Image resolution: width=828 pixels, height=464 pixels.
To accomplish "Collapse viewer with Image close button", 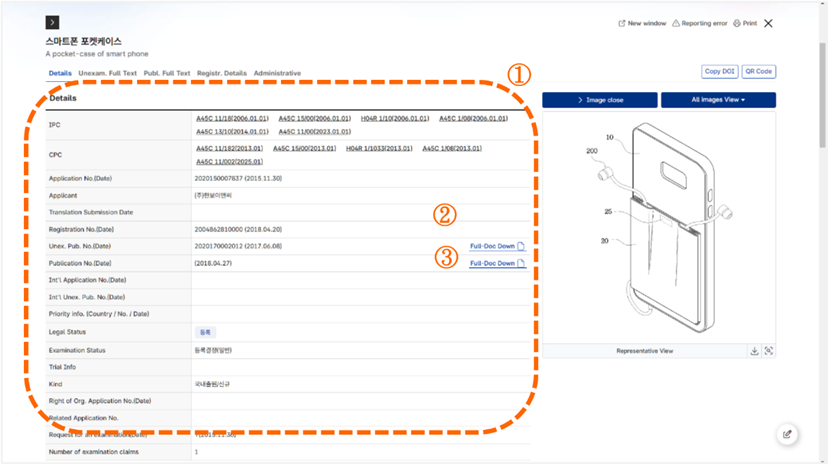I will pos(599,100).
